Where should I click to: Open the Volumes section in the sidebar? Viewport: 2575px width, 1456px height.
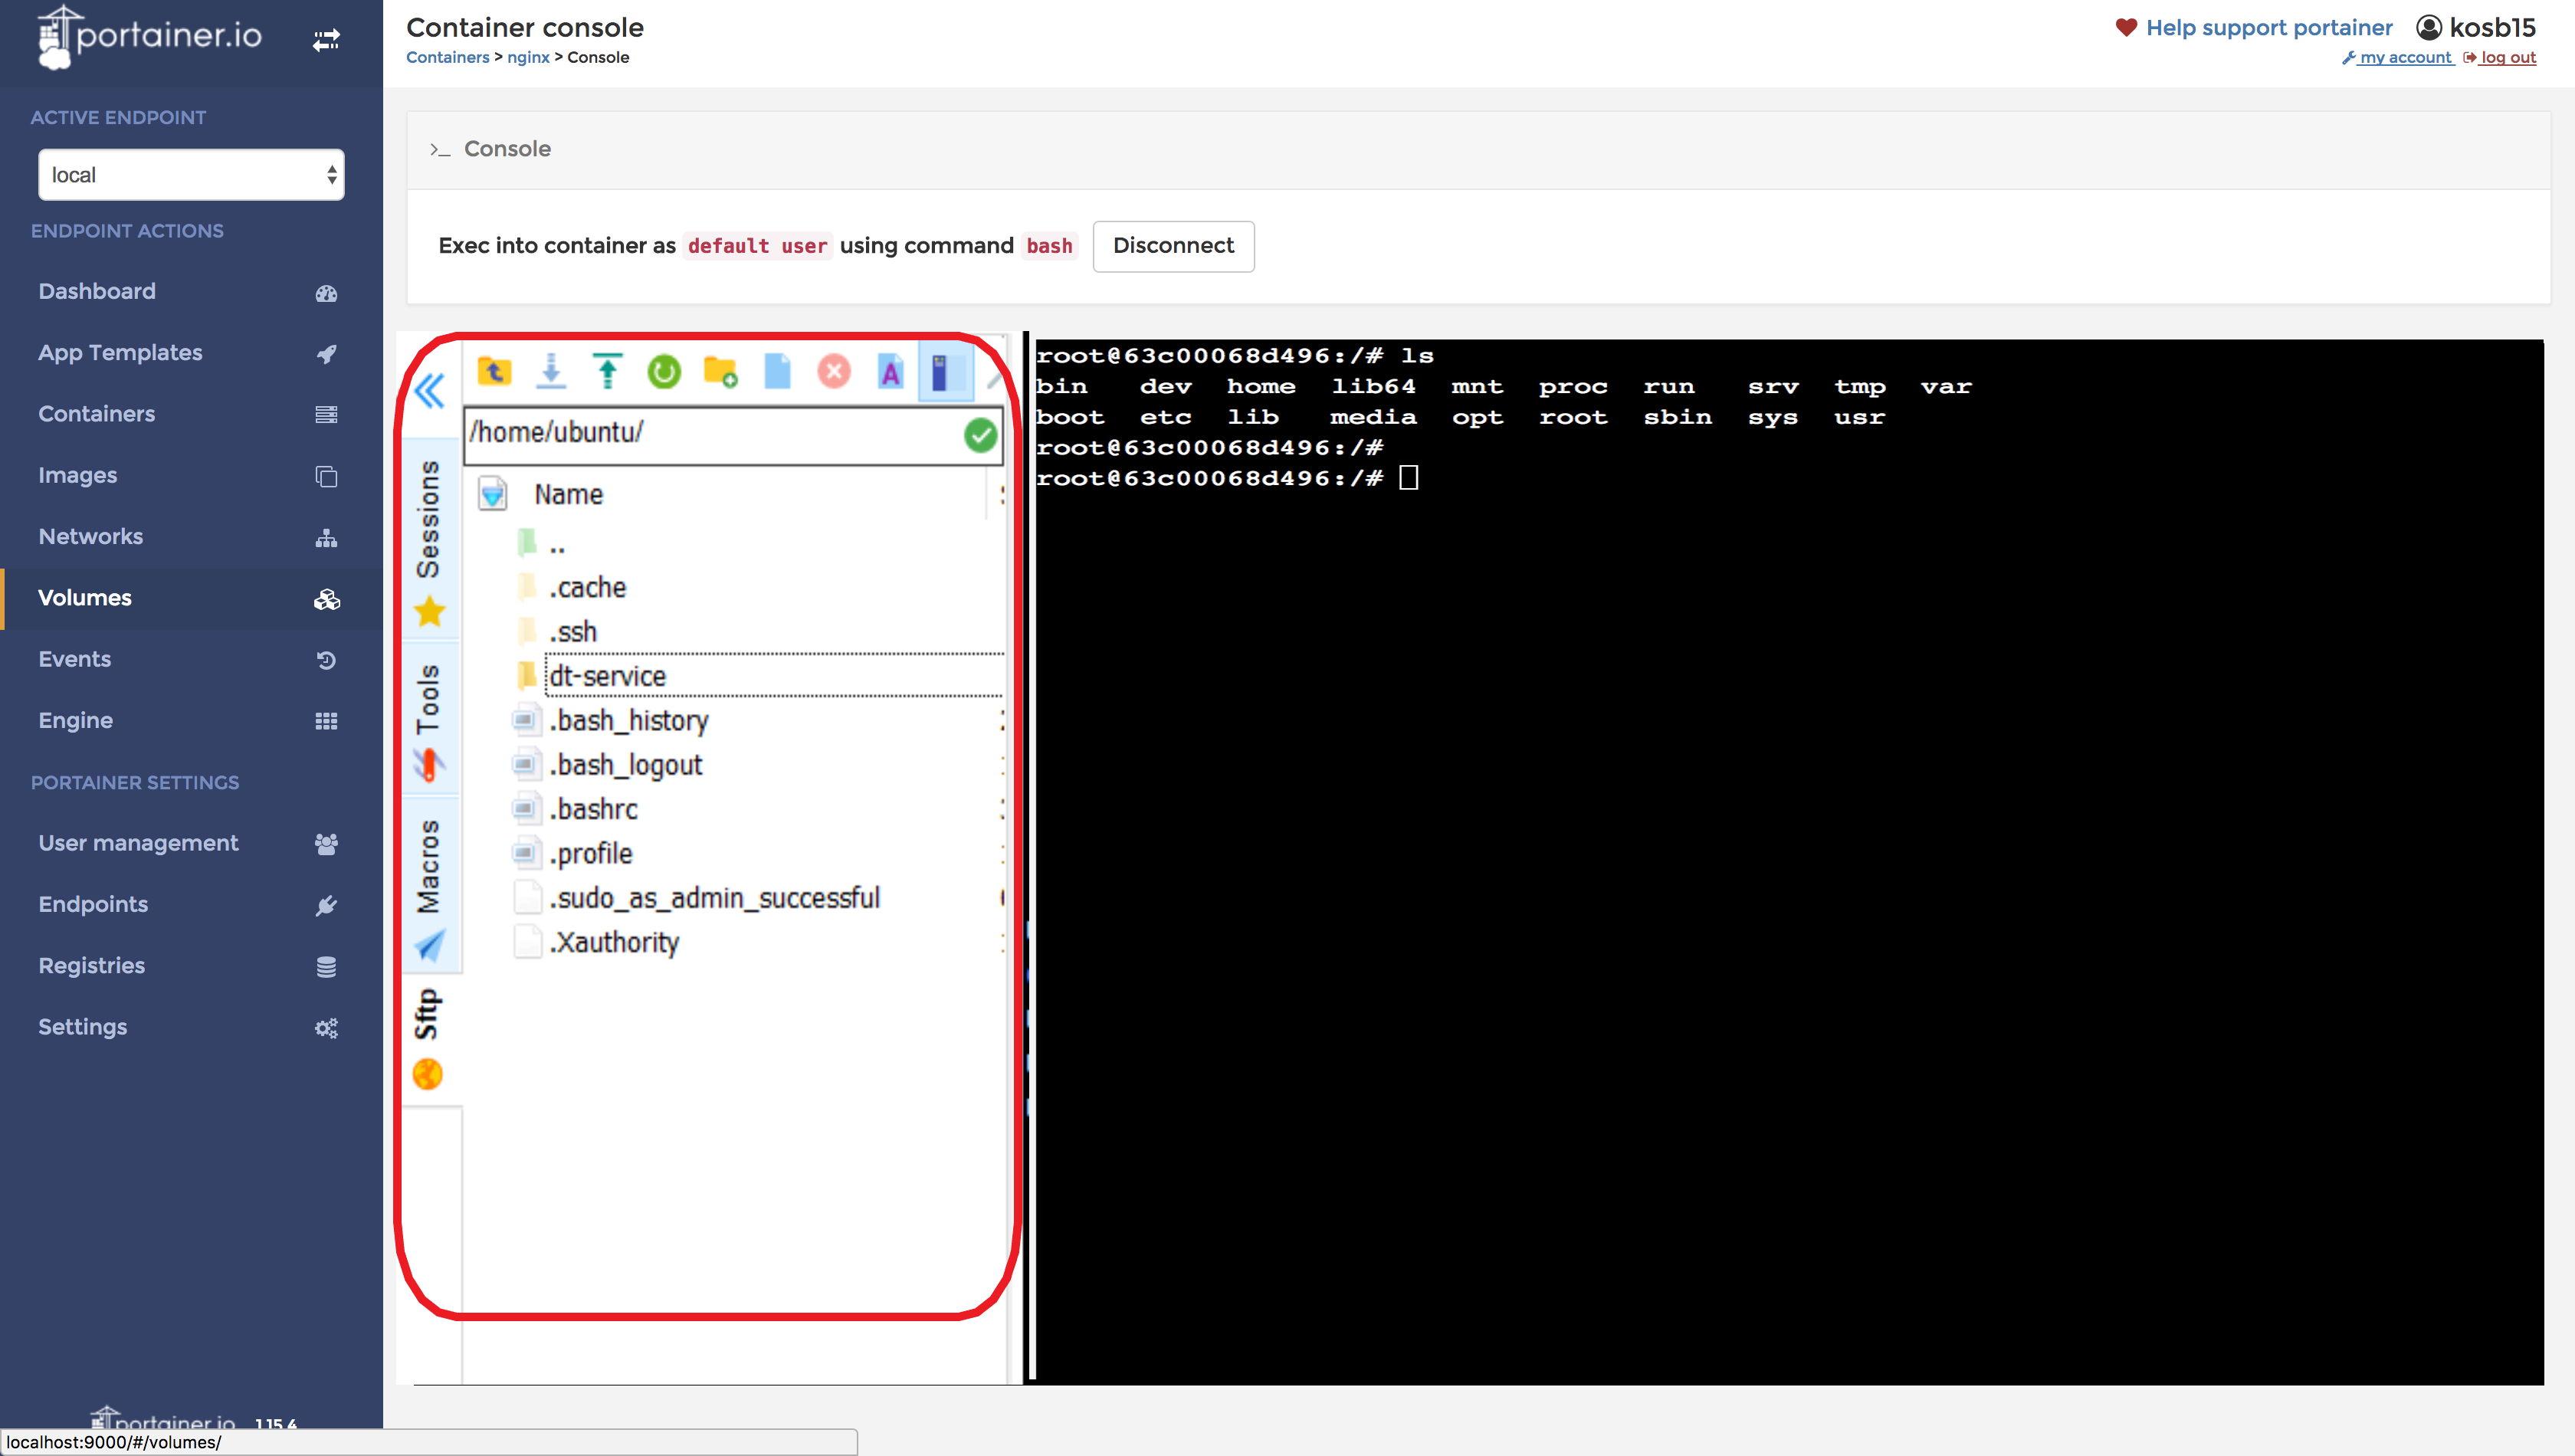click(84, 598)
